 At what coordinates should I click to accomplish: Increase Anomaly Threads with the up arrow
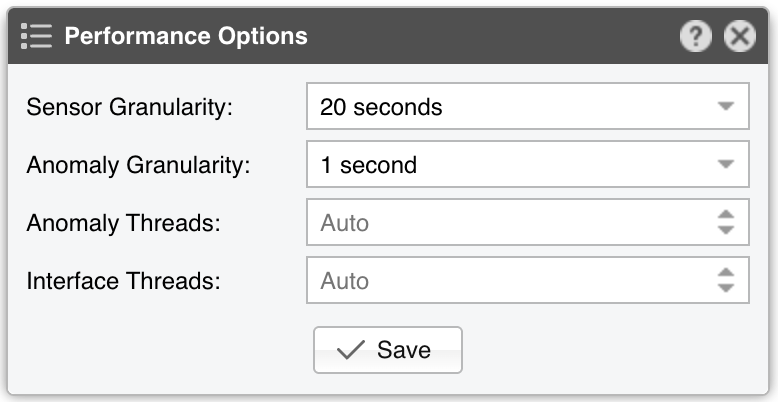pyautogui.click(x=726, y=215)
